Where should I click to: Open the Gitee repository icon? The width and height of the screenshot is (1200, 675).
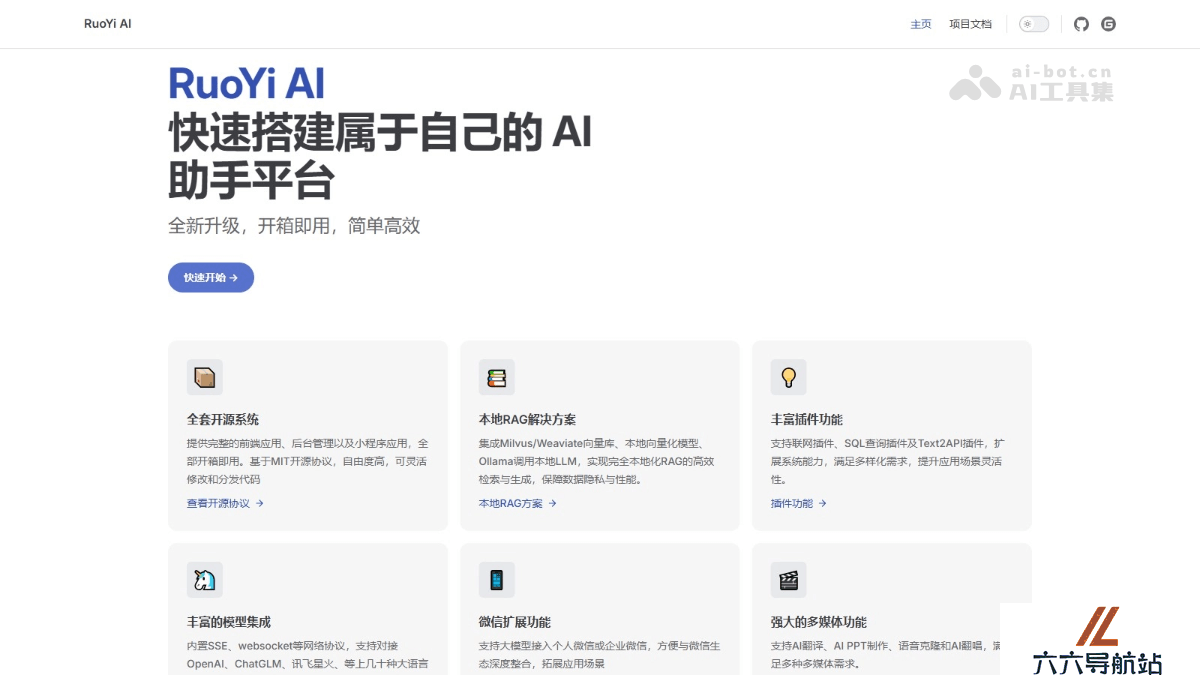coord(1108,24)
